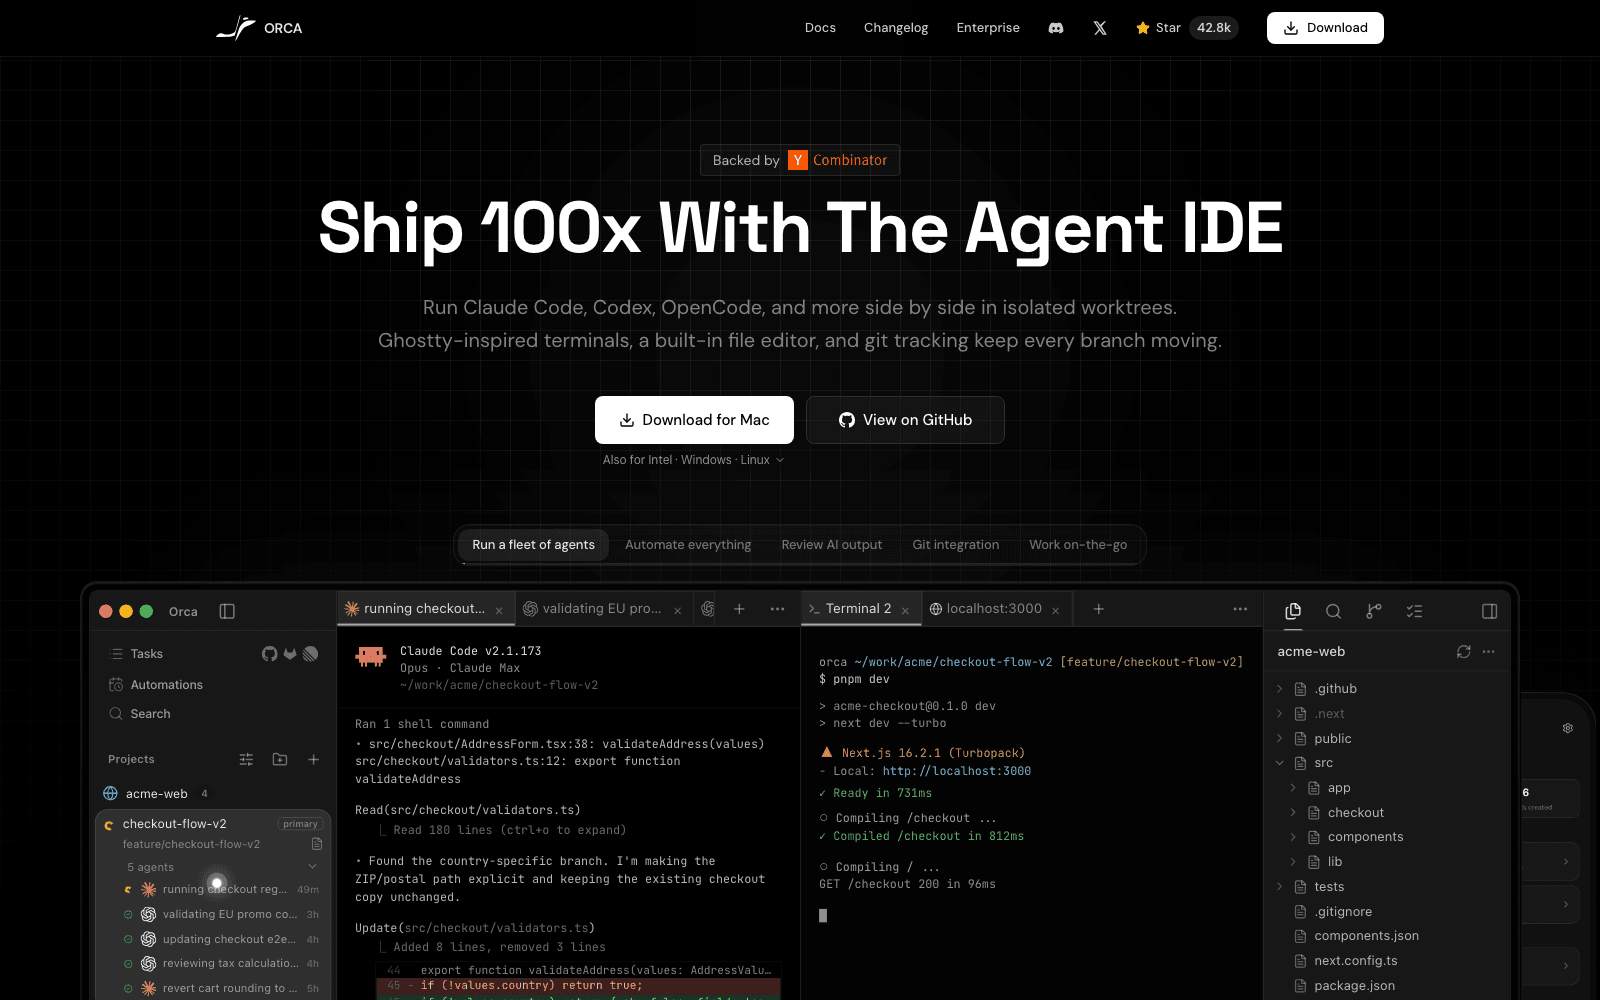Star the repository via Star 42.8k
The width and height of the screenshot is (1600, 1000).
coord(1187,28)
